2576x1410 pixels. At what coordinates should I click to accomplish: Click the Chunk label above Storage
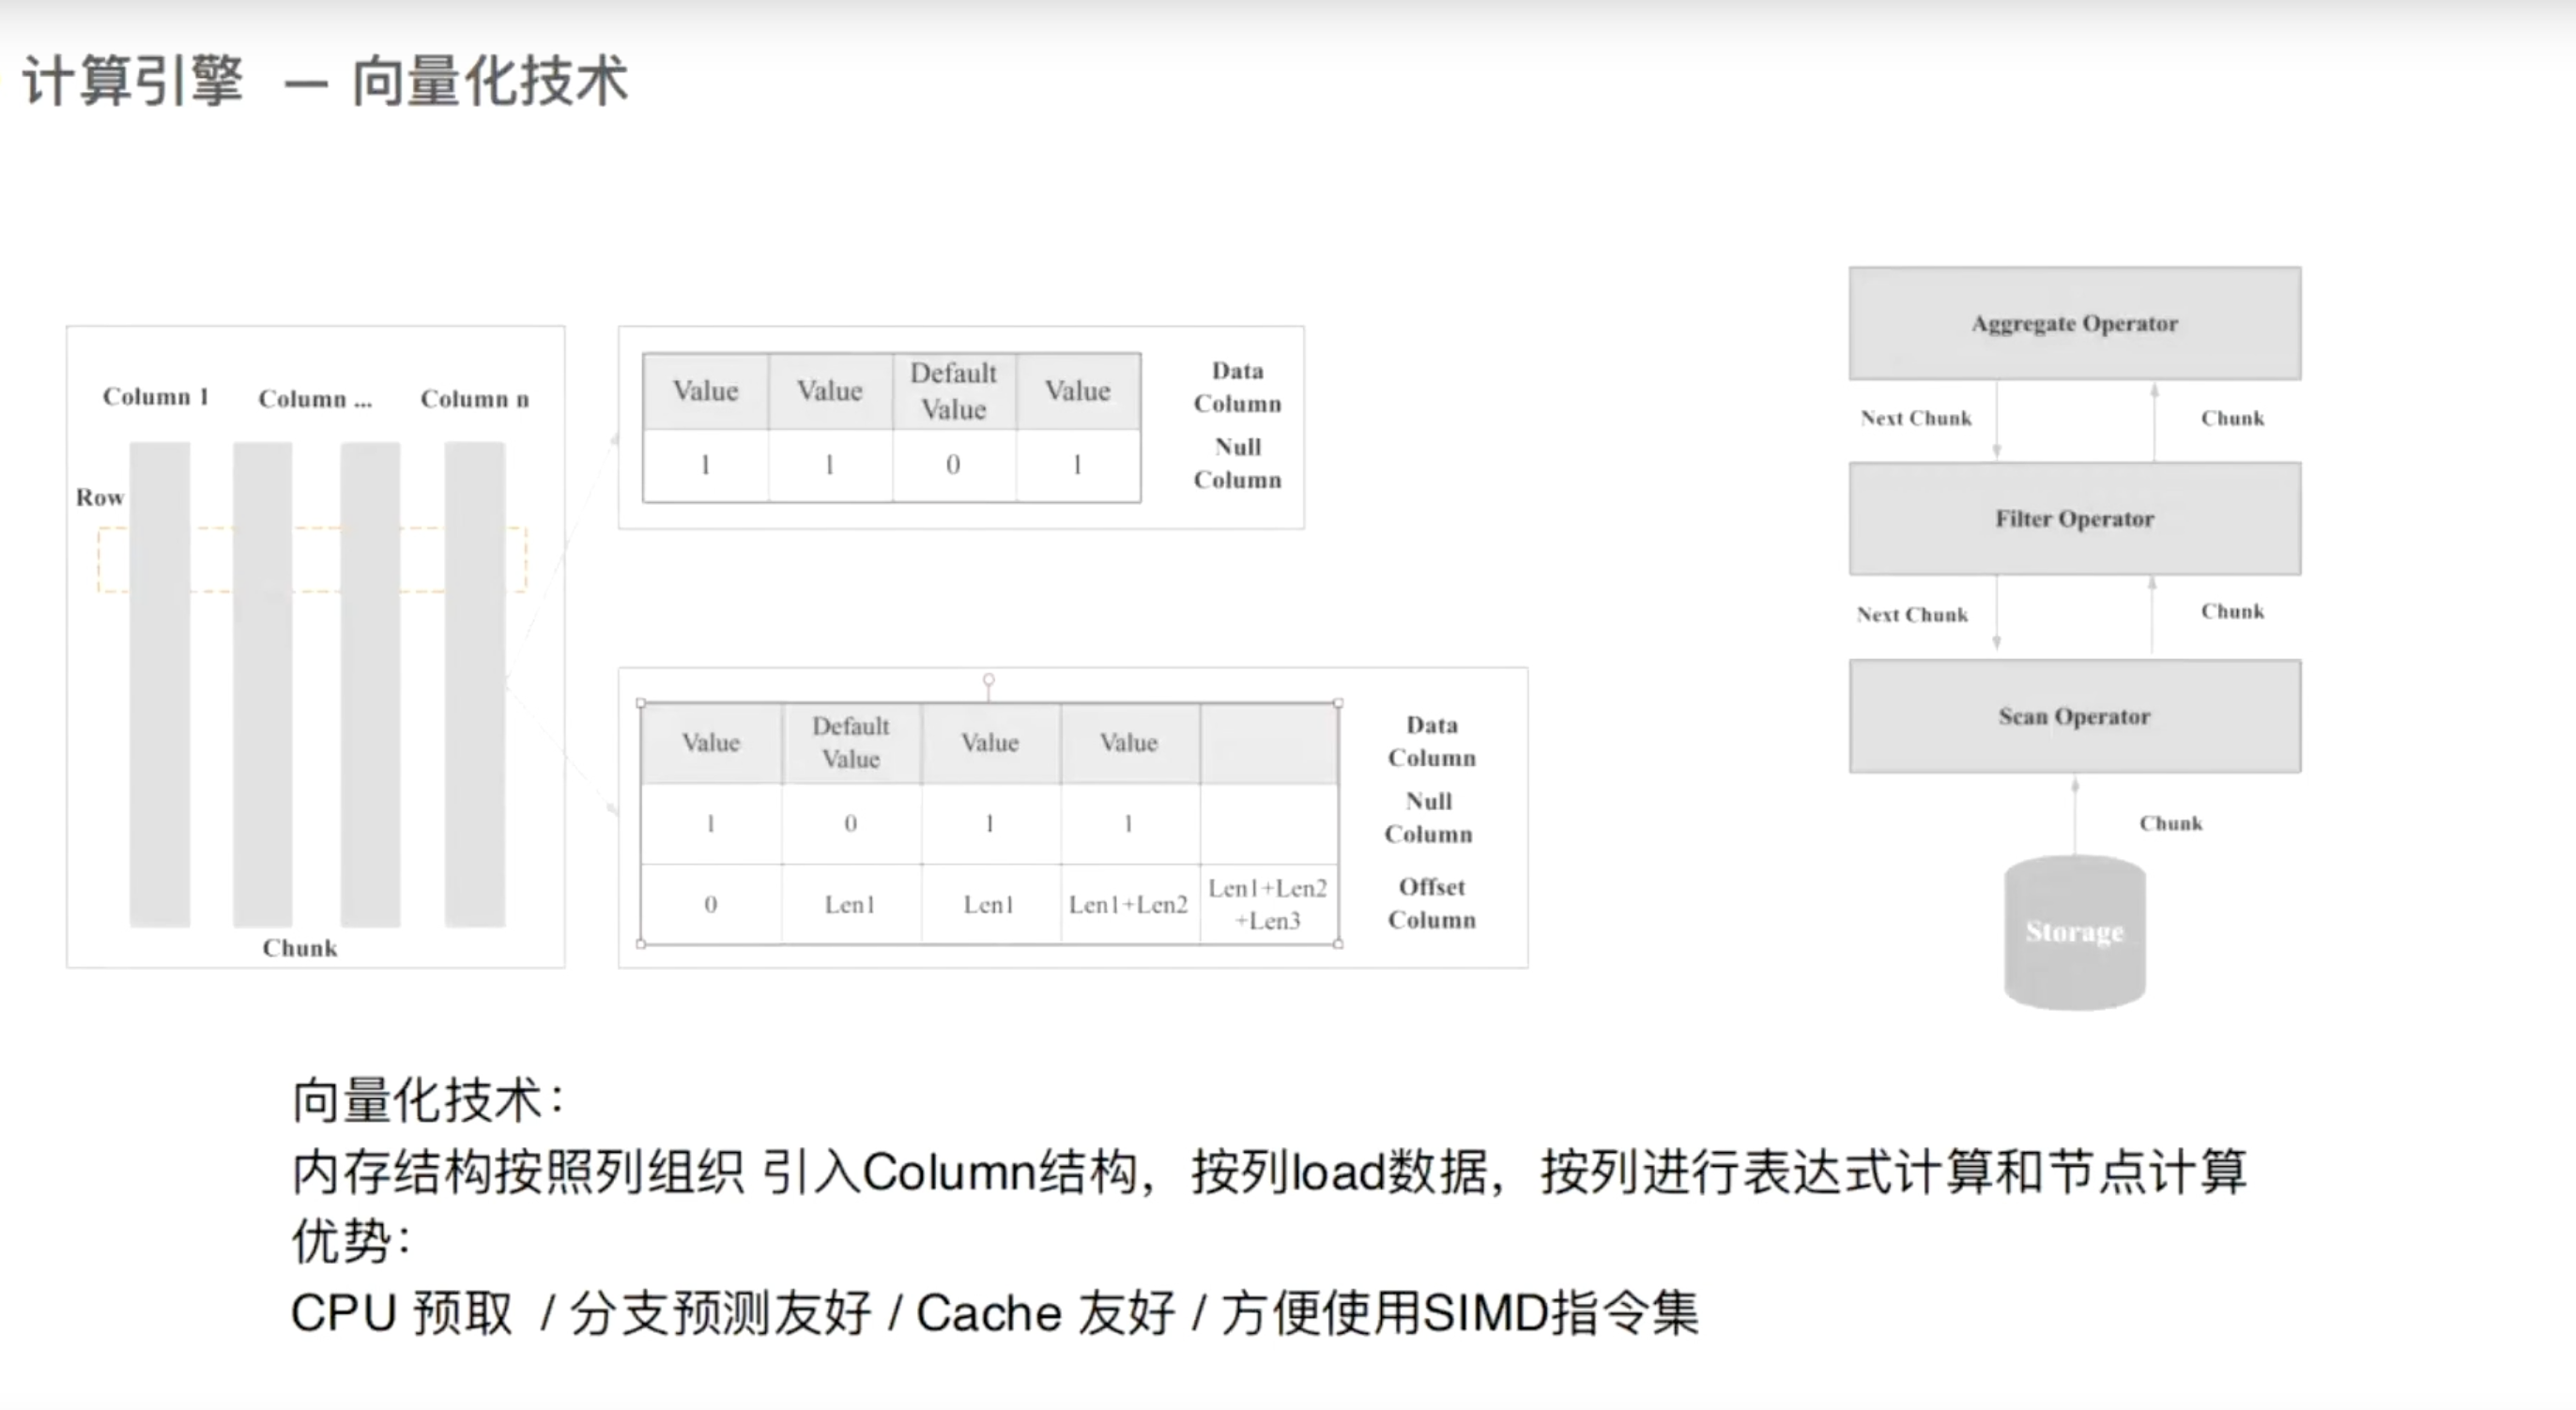click(2171, 823)
